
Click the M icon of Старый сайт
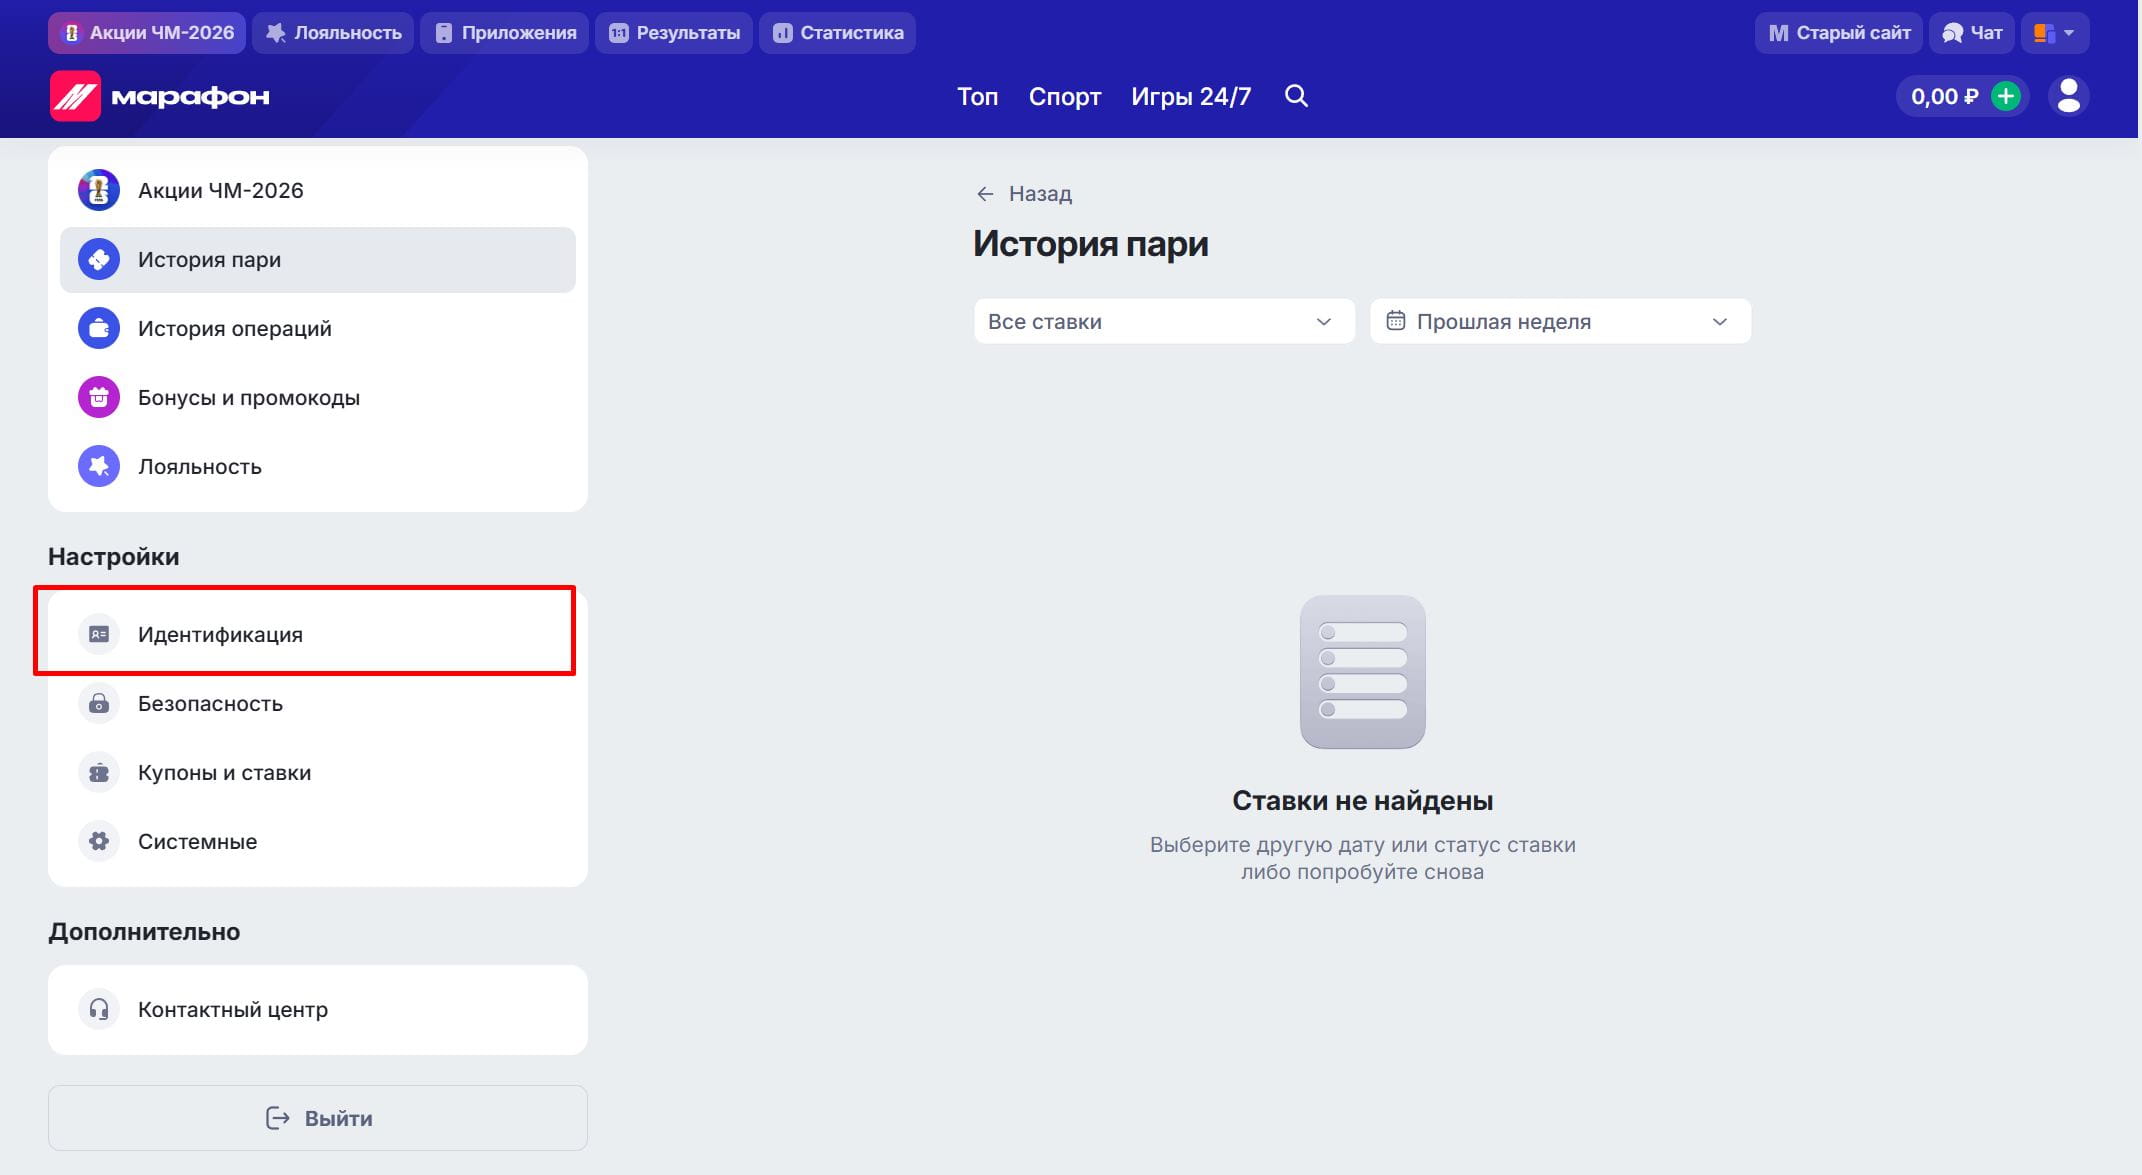(x=1778, y=33)
